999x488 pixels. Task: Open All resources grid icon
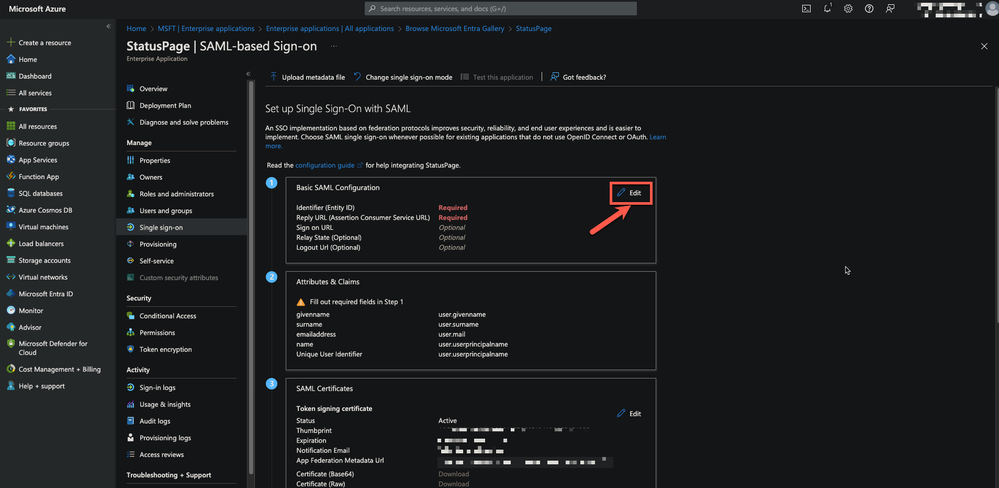tap(10, 126)
